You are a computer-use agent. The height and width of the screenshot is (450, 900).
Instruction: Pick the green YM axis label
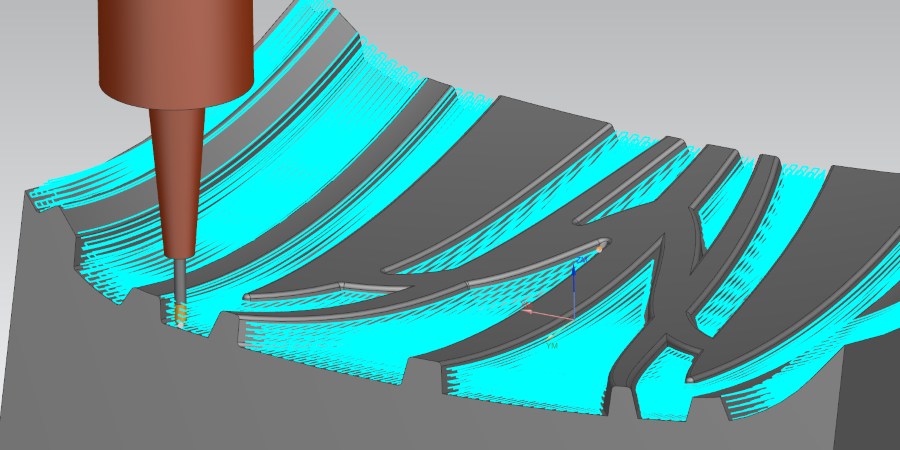point(551,345)
